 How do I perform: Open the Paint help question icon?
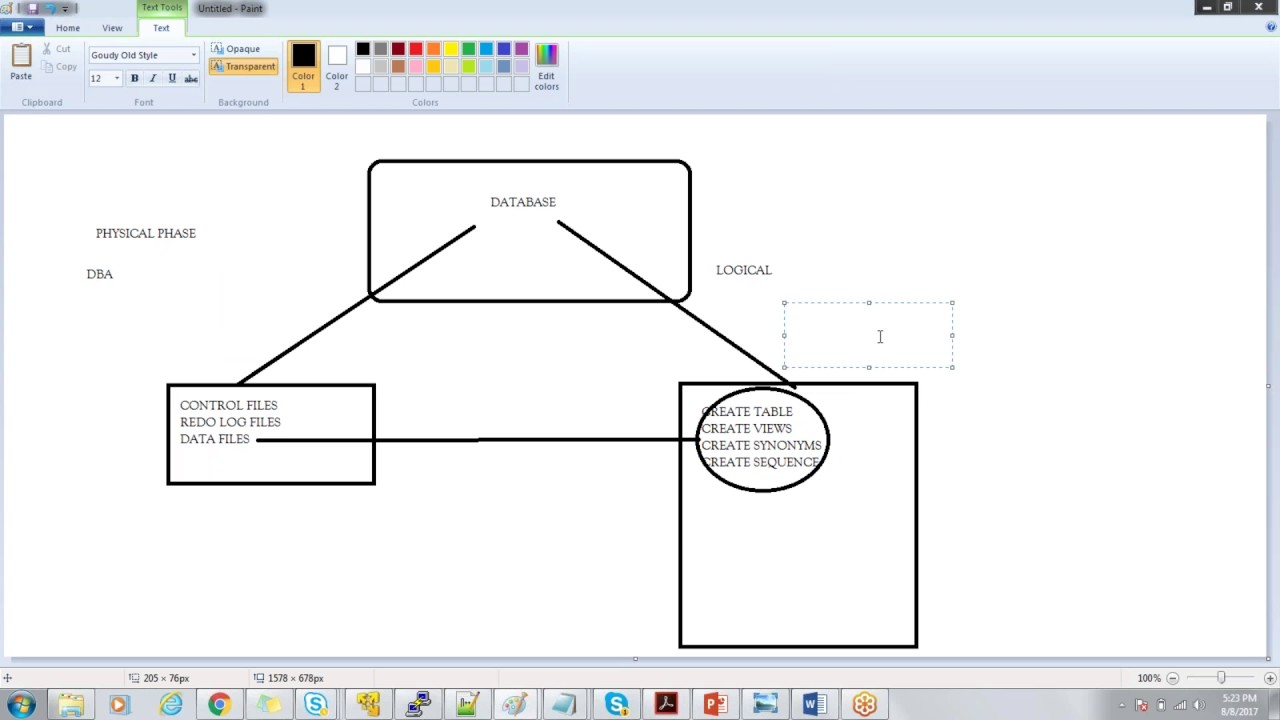tap(1270, 27)
